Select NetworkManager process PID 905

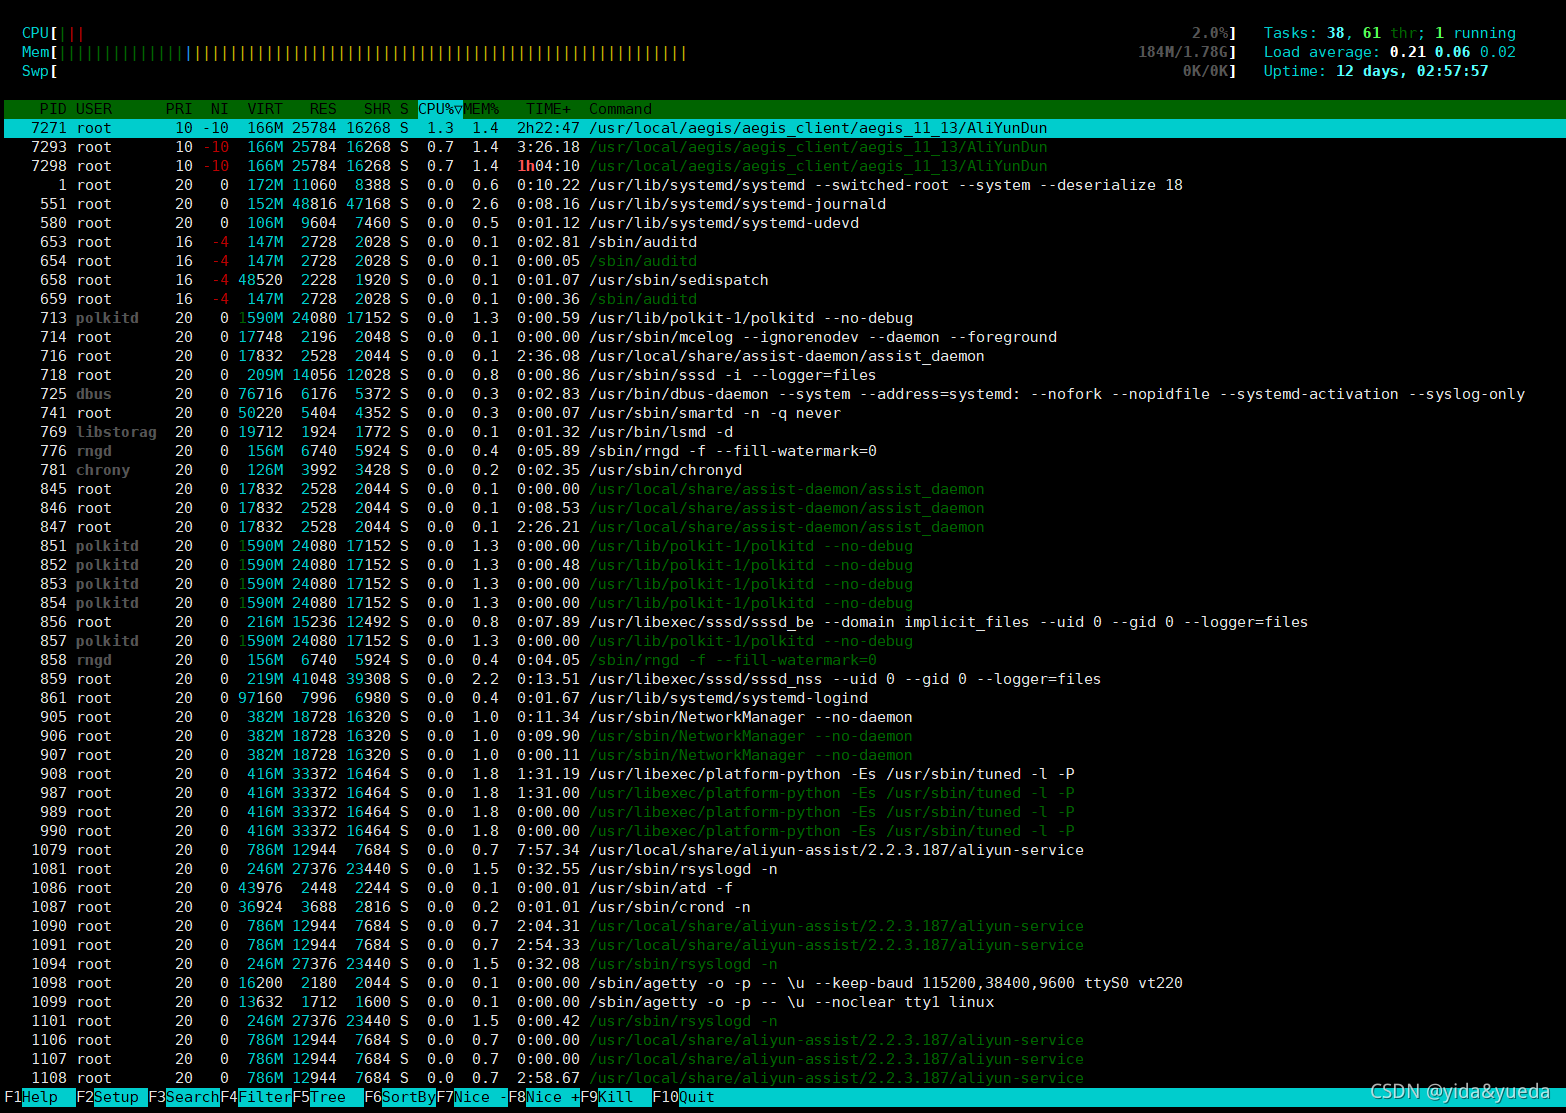(783, 717)
